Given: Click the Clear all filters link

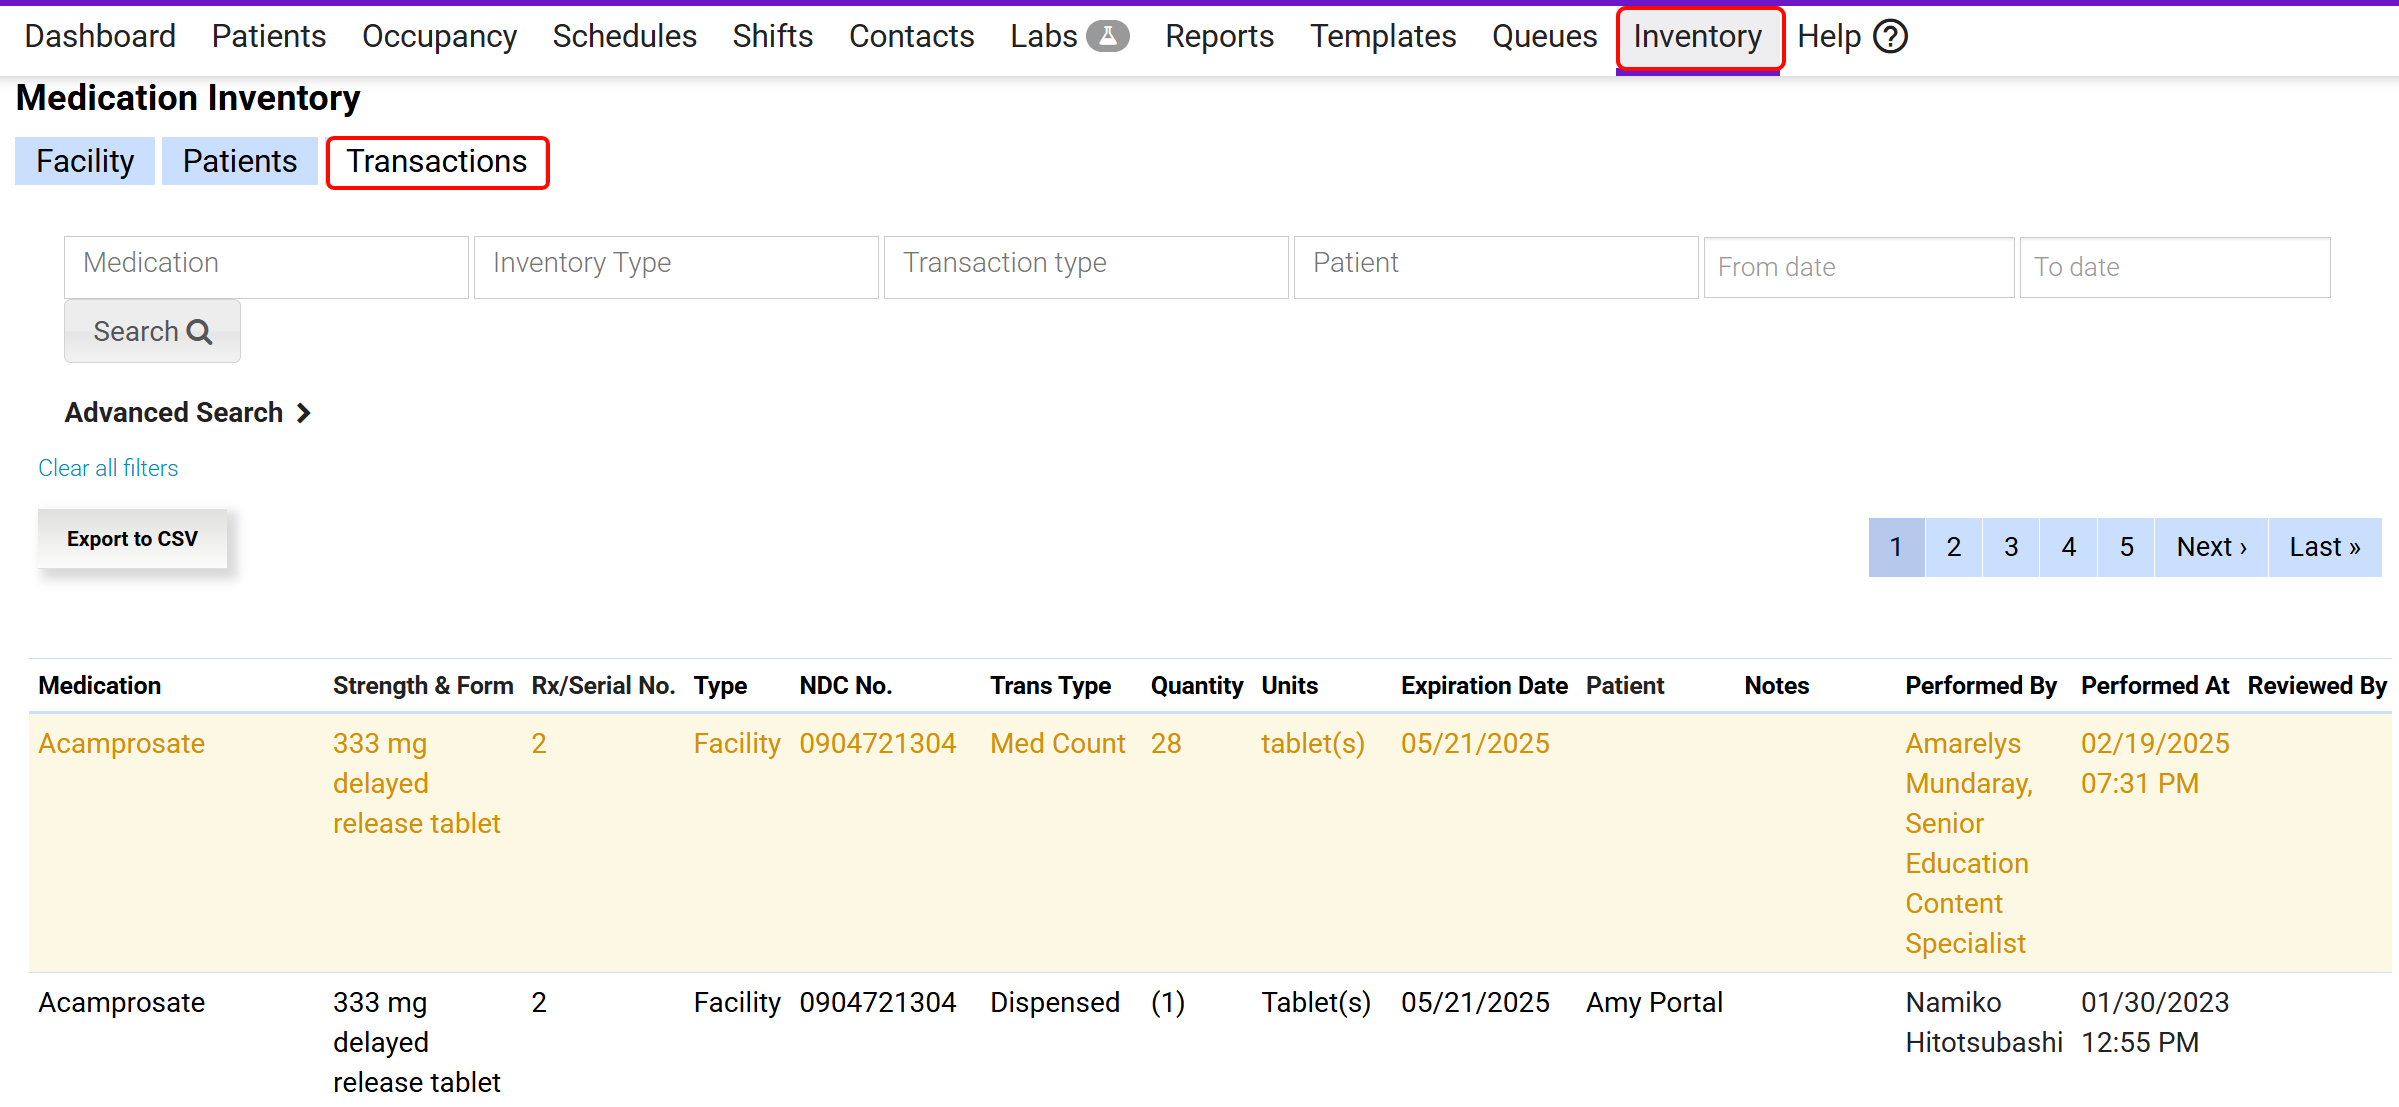Looking at the screenshot, I should point(108,468).
